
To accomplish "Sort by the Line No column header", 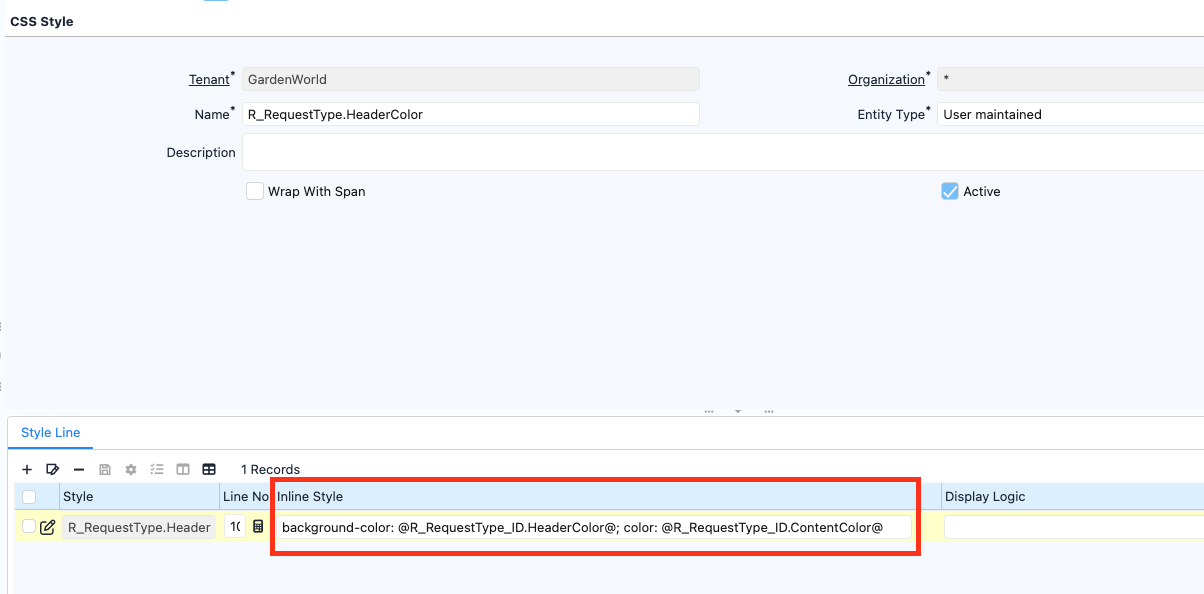I will [246, 497].
